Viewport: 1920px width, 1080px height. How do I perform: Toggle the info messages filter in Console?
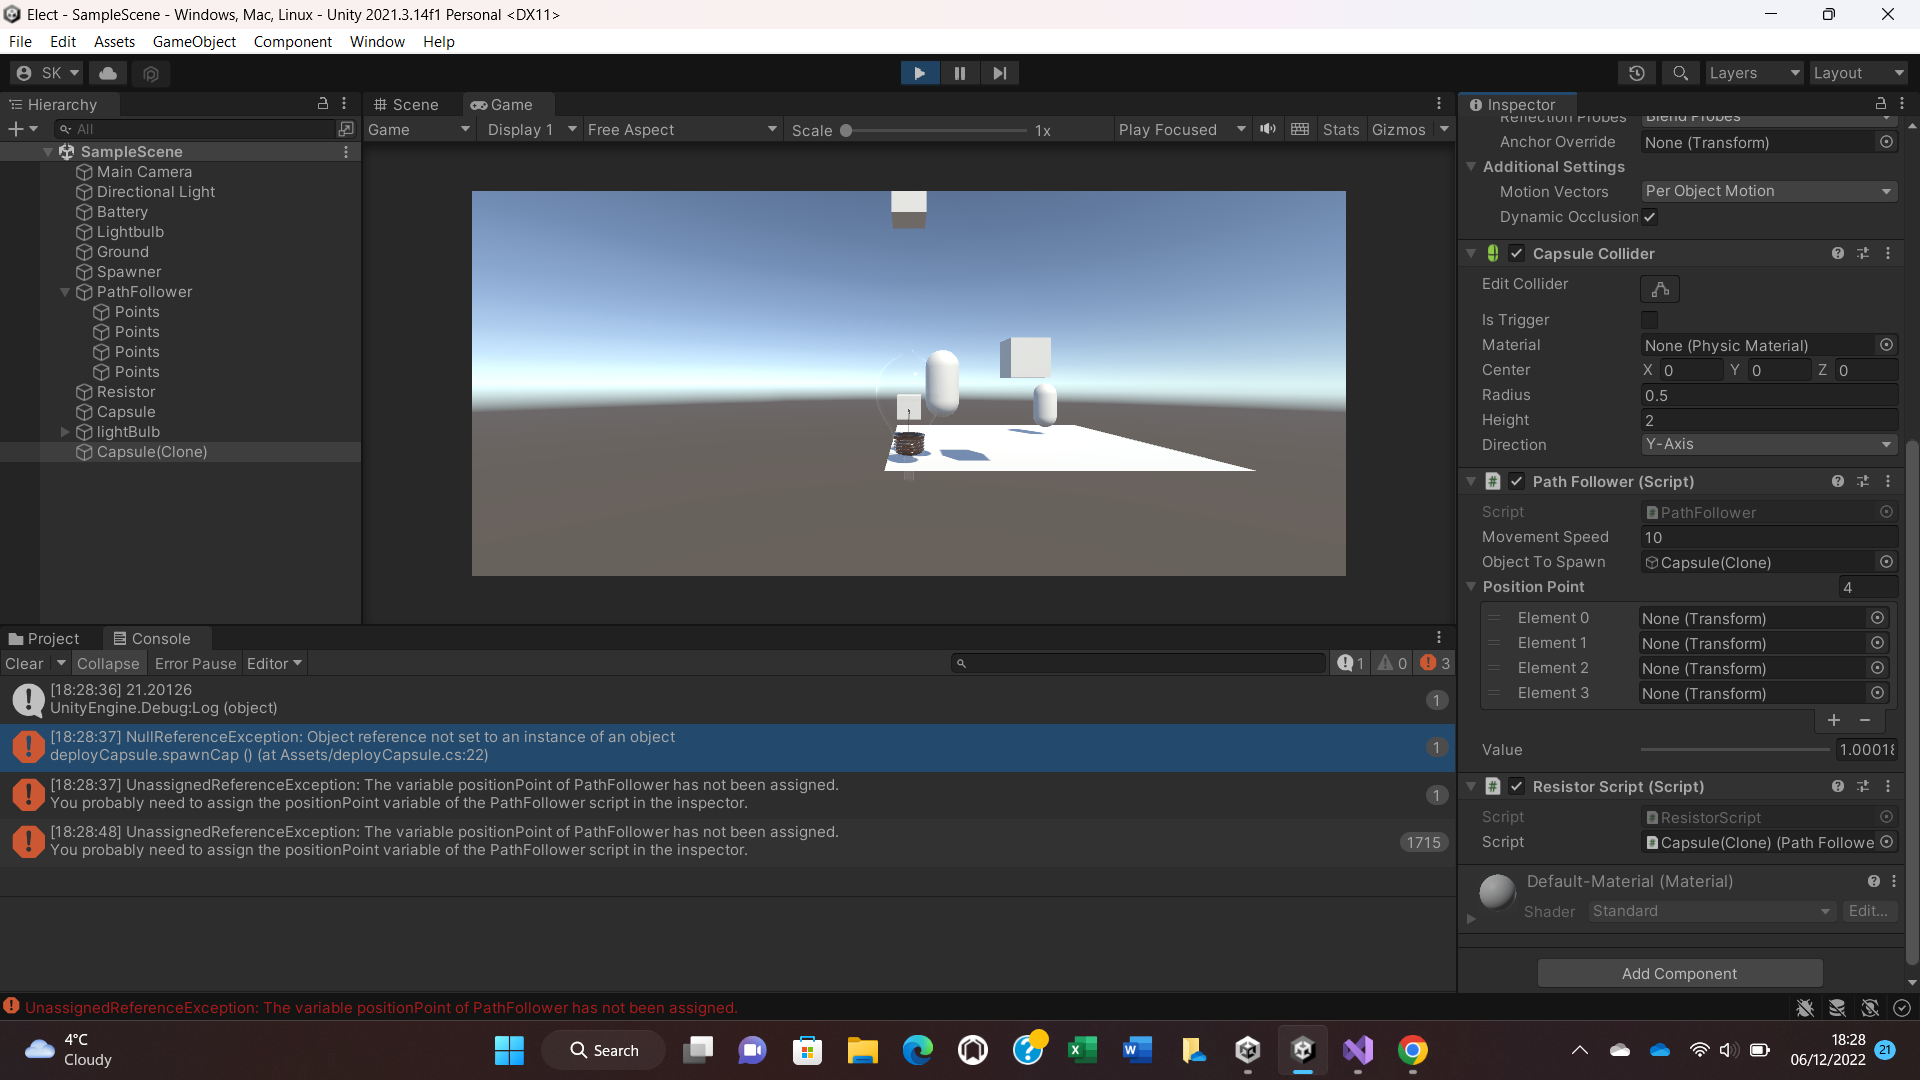(1351, 663)
